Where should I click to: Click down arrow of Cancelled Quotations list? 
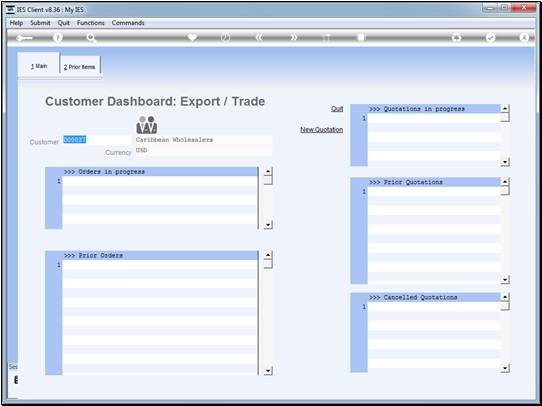click(x=505, y=368)
